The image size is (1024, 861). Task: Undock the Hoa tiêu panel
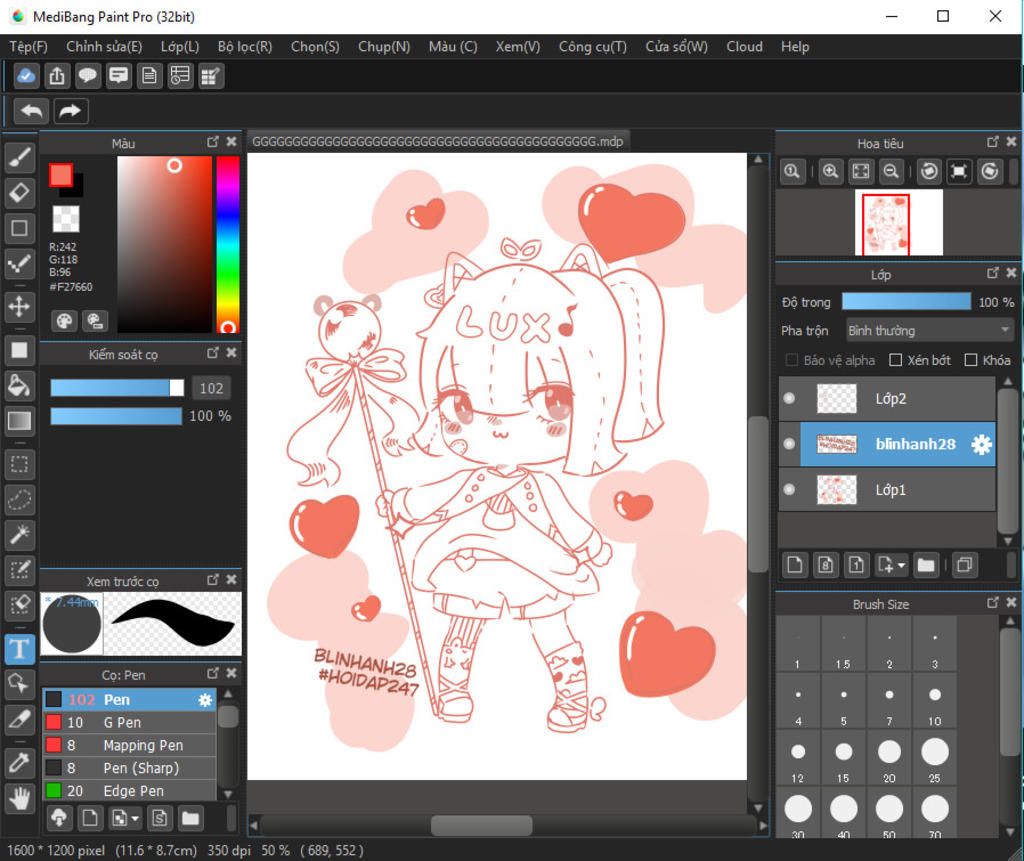[993, 142]
